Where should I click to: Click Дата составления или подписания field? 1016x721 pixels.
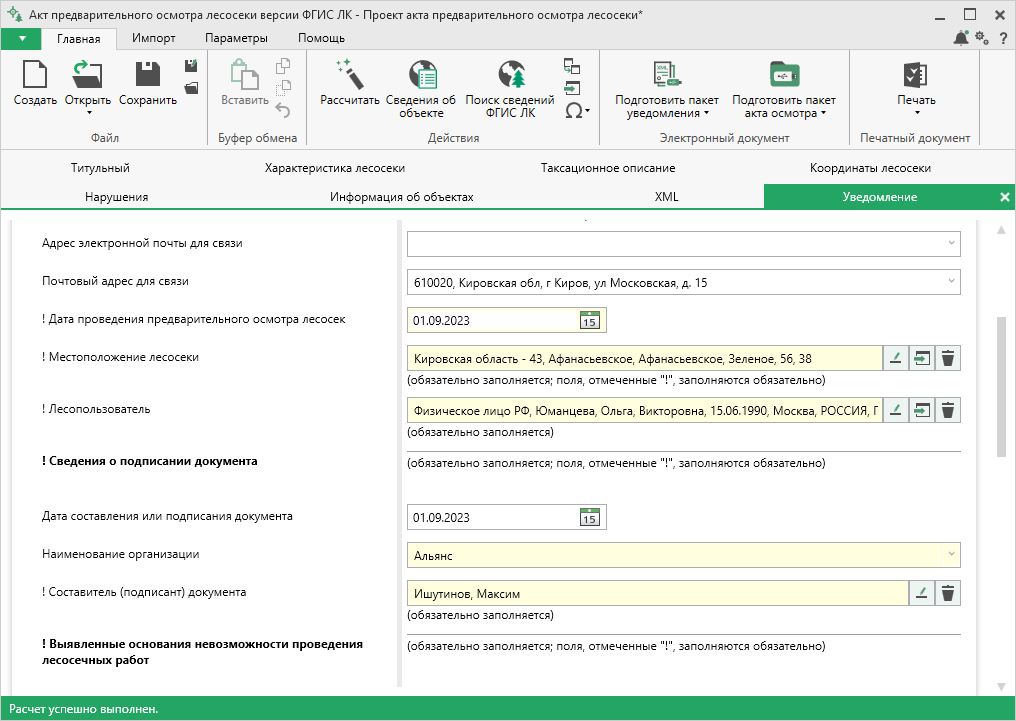(x=507, y=517)
